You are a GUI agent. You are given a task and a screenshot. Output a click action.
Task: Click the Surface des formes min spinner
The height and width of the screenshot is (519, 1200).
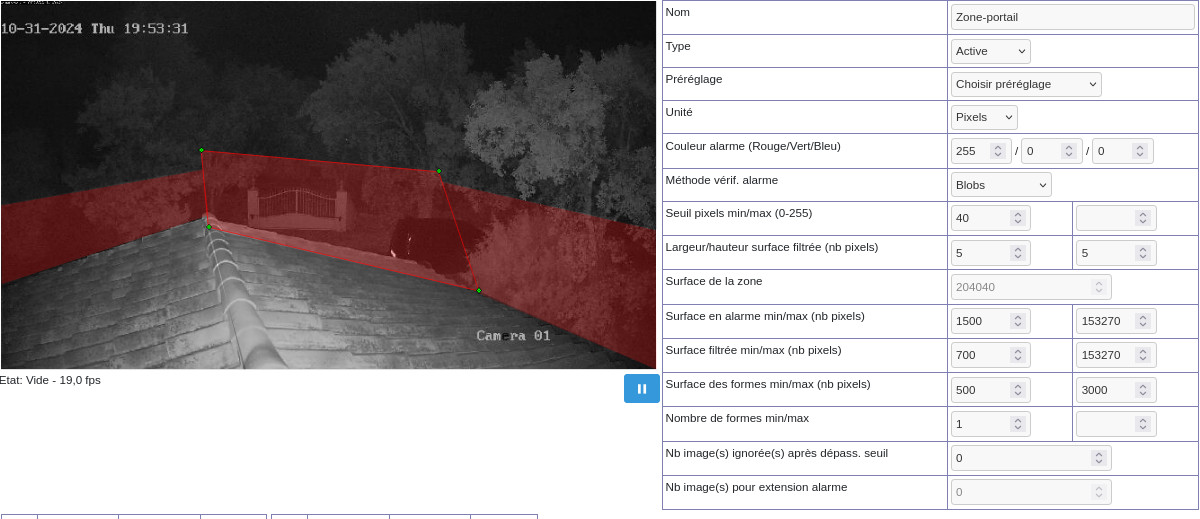tap(1016, 389)
